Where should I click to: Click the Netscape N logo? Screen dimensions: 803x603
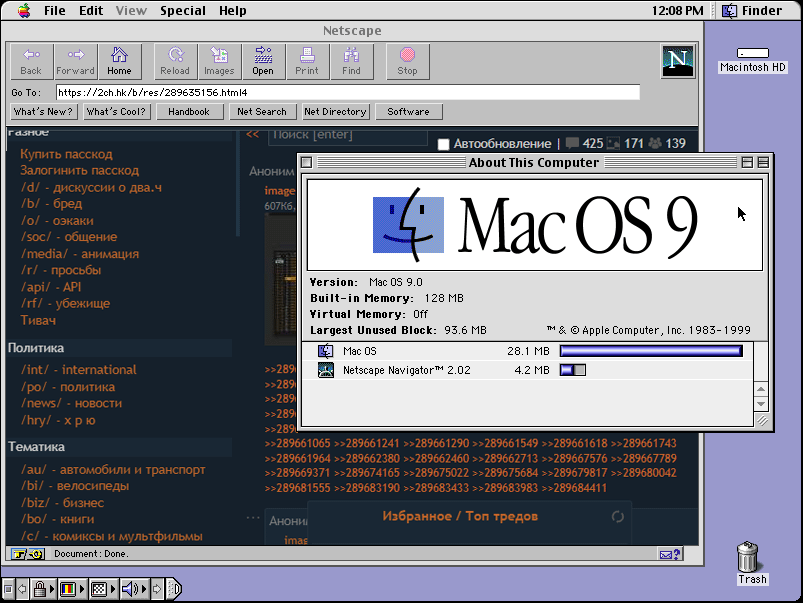click(x=678, y=61)
